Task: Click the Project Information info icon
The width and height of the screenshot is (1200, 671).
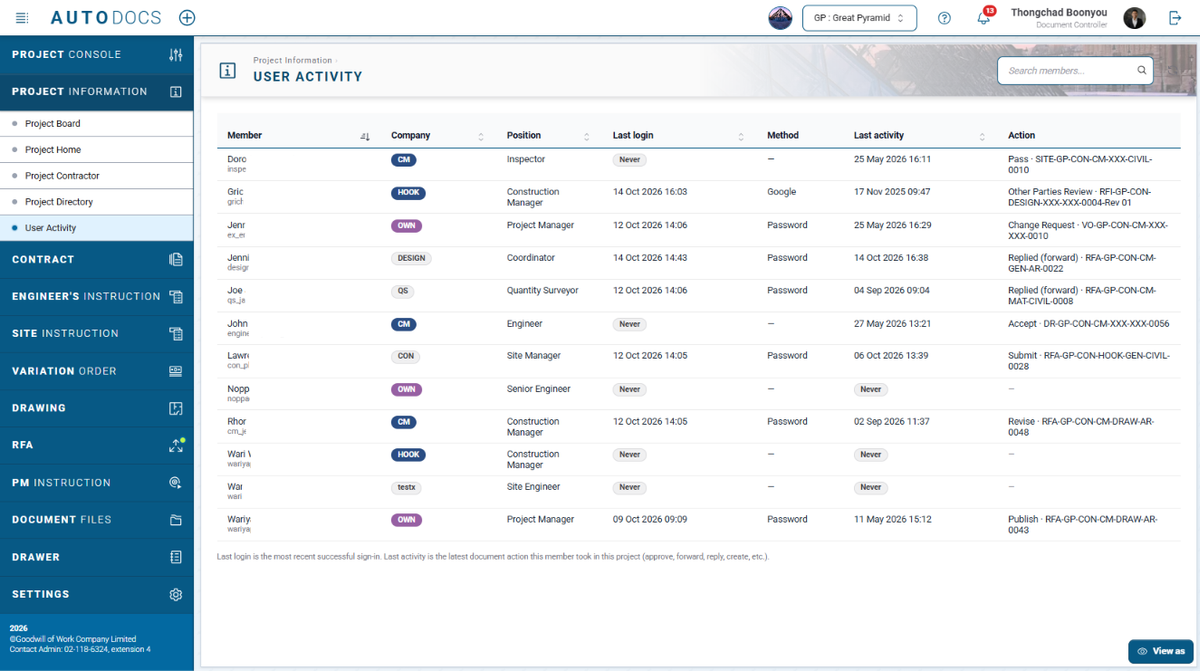Action: coord(176,92)
